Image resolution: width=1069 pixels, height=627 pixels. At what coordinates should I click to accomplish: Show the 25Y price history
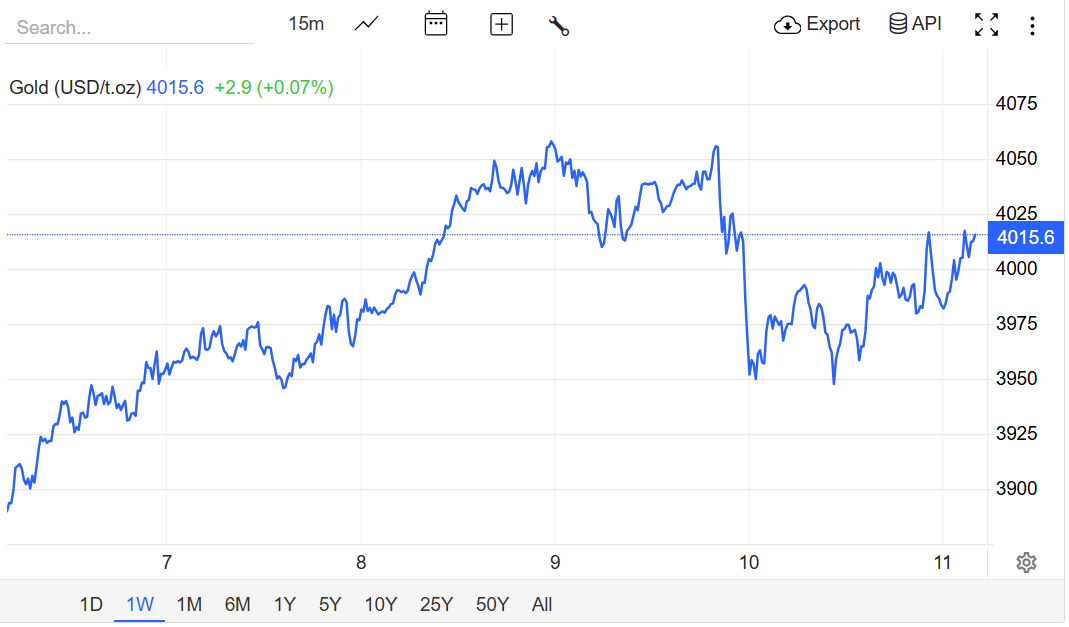pyautogui.click(x=437, y=604)
